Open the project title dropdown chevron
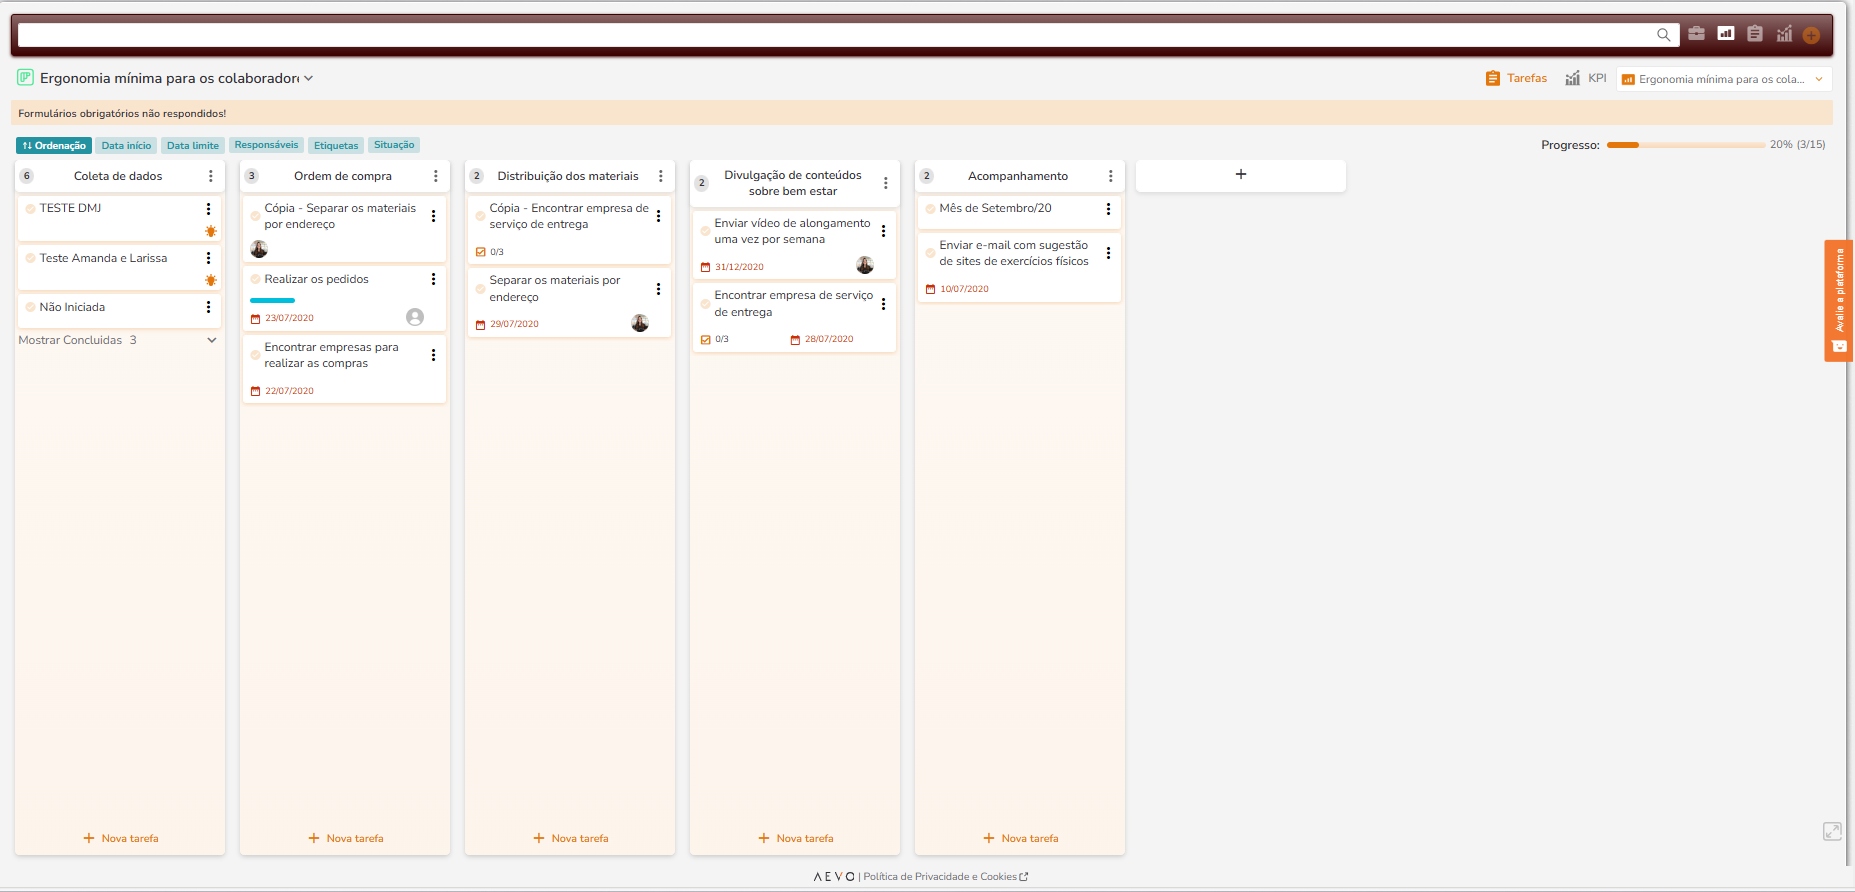Image resolution: width=1855 pixels, height=892 pixels. coord(308,78)
